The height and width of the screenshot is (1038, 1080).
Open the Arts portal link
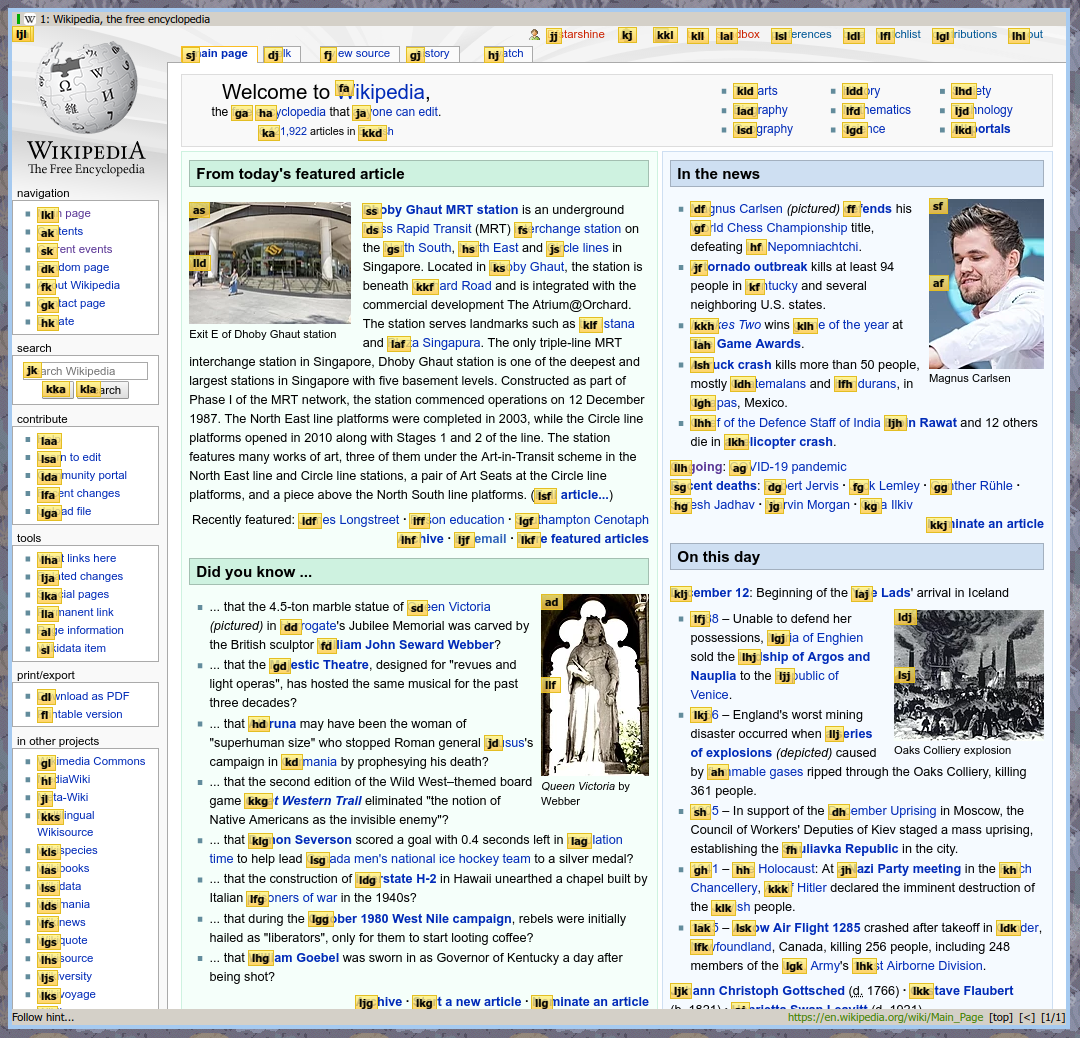[756, 91]
